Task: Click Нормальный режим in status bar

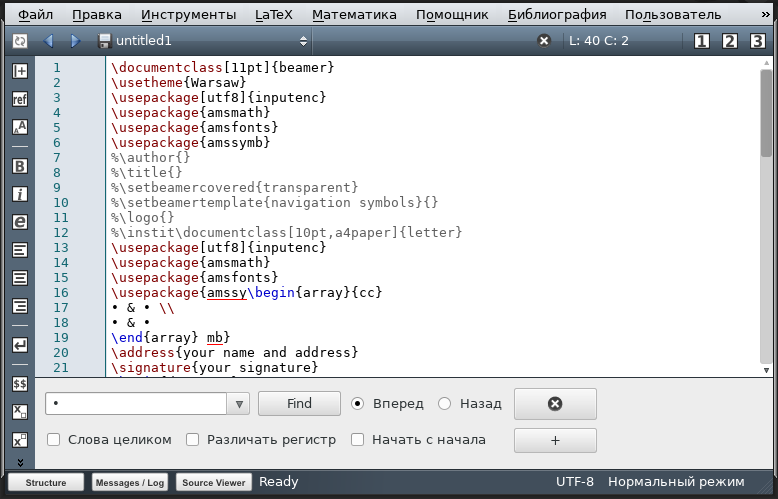Action: coord(676,482)
